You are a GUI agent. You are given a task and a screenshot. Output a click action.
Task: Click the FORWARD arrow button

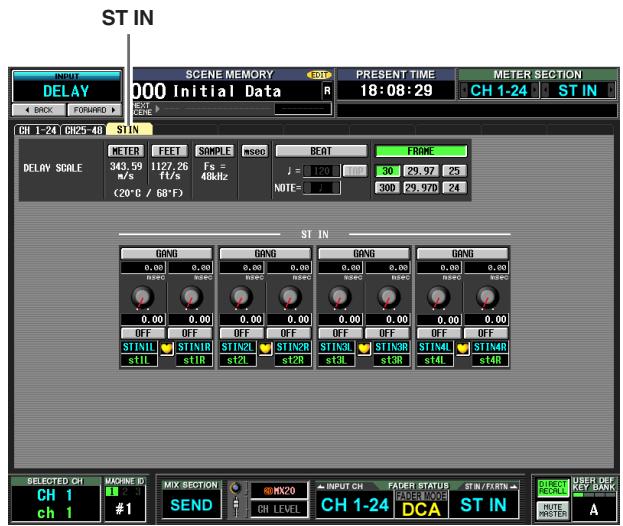click(95, 110)
